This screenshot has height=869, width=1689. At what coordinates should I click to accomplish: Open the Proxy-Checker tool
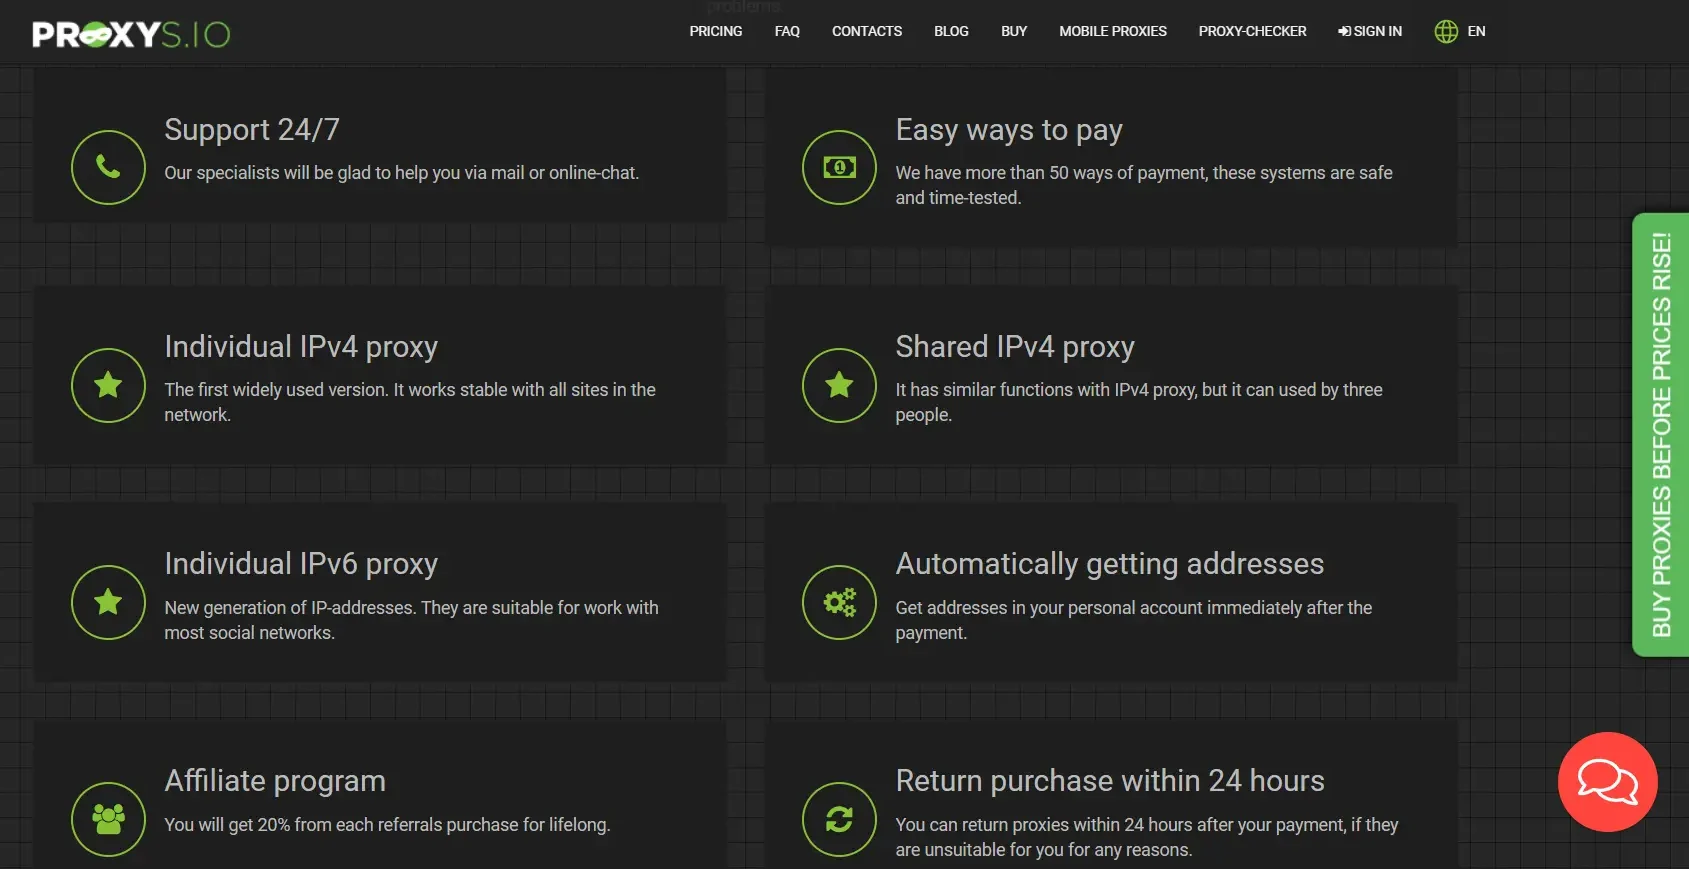1252,31
